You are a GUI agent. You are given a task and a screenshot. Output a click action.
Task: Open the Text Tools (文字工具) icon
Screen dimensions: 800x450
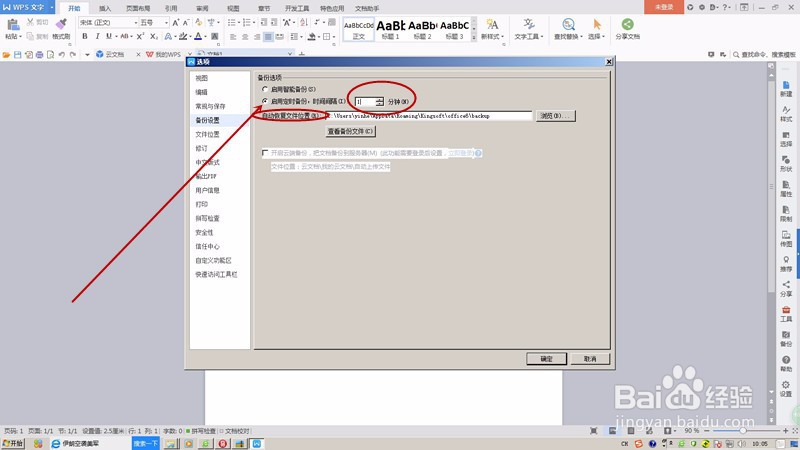click(529, 24)
